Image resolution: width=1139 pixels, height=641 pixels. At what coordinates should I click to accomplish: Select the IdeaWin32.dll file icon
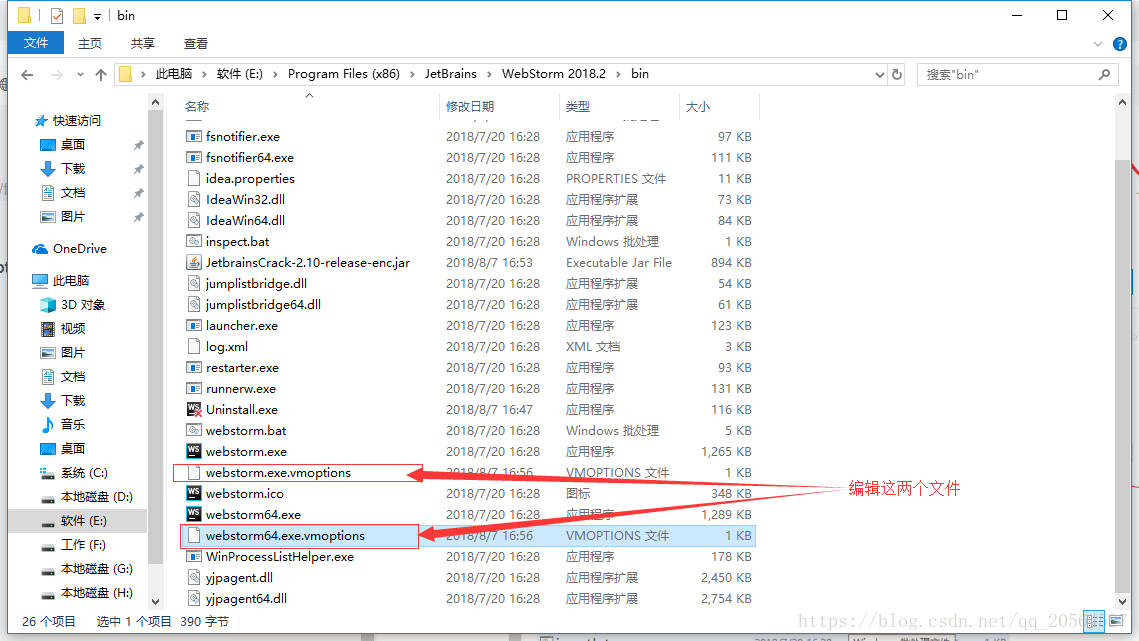[193, 199]
